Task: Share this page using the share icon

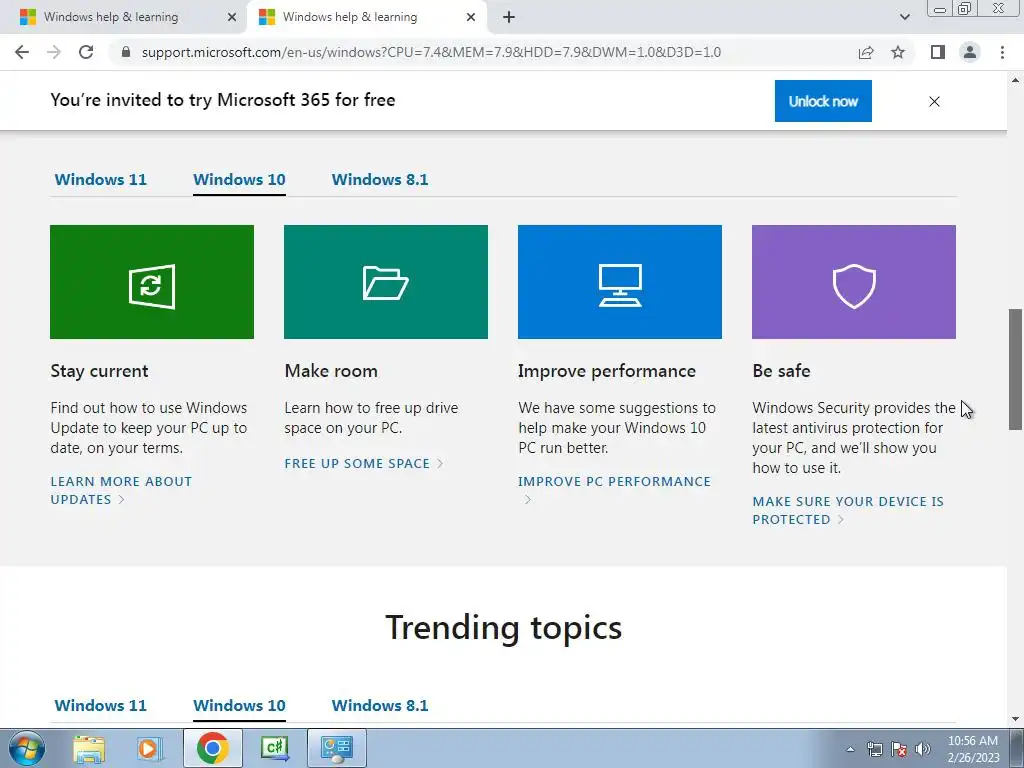Action: pyautogui.click(x=866, y=52)
